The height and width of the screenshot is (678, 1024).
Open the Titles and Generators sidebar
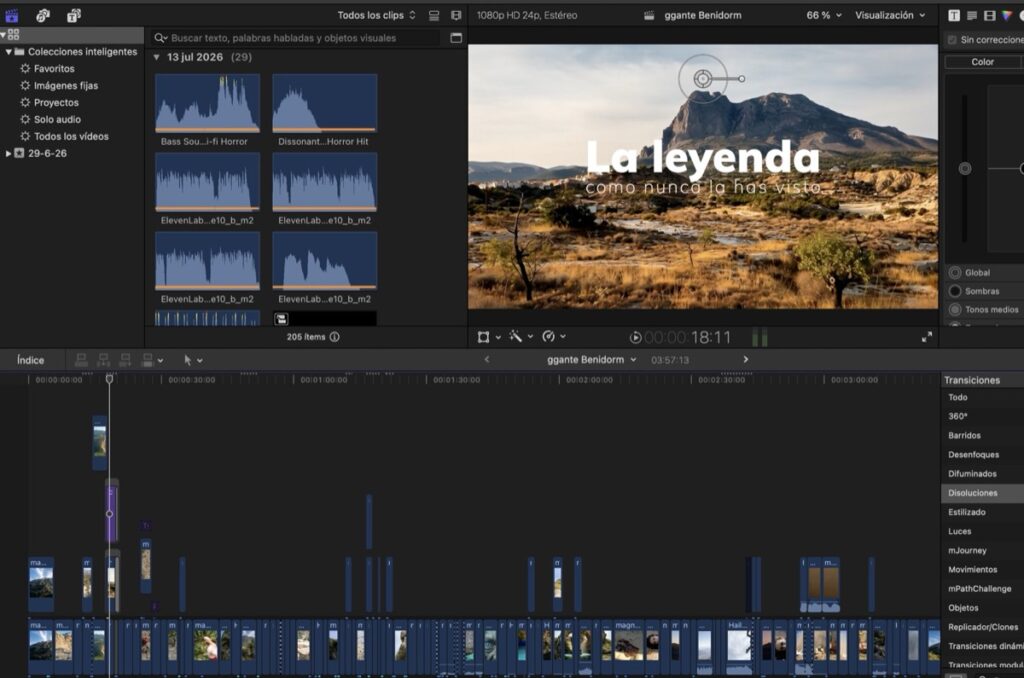[x=74, y=15]
